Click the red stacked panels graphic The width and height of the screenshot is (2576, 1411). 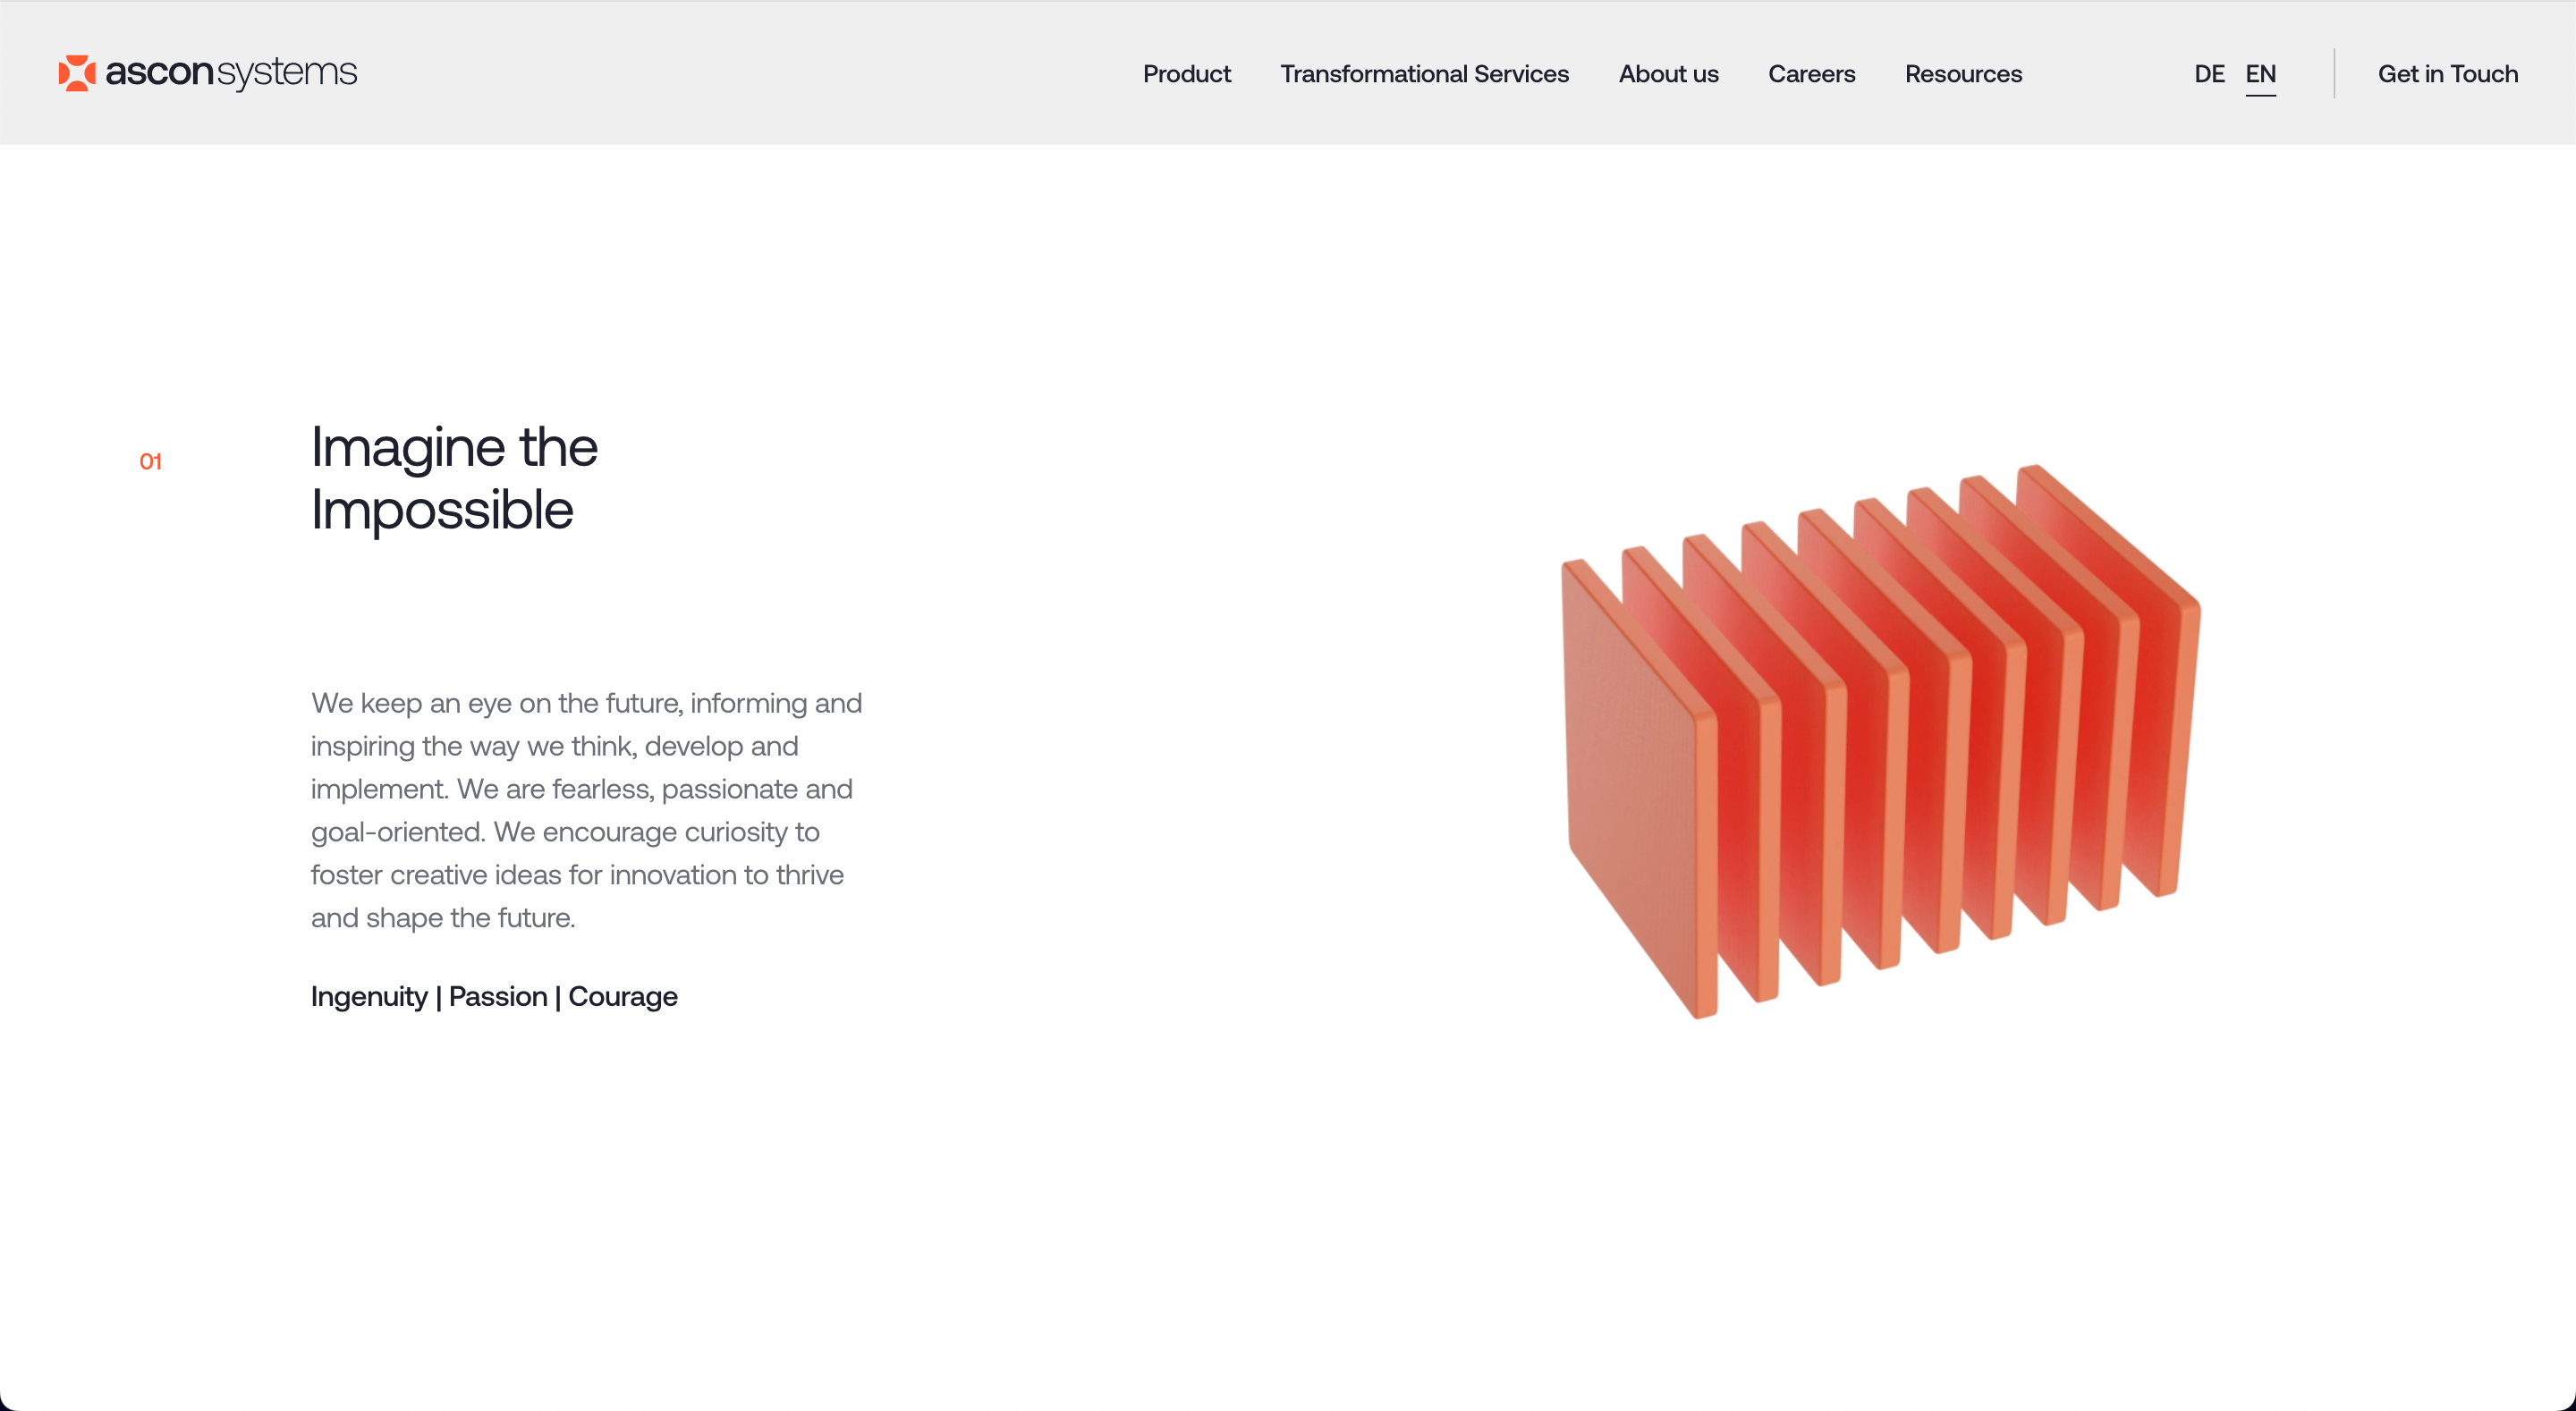[x=1880, y=740]
